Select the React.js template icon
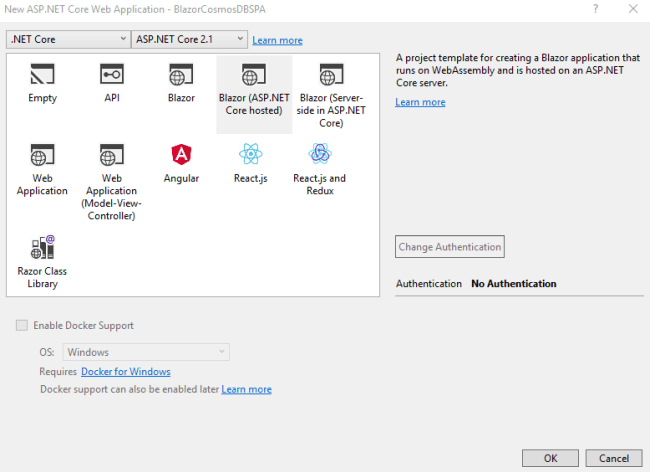Viewport: 650px width, 472px height. [251, 154]
